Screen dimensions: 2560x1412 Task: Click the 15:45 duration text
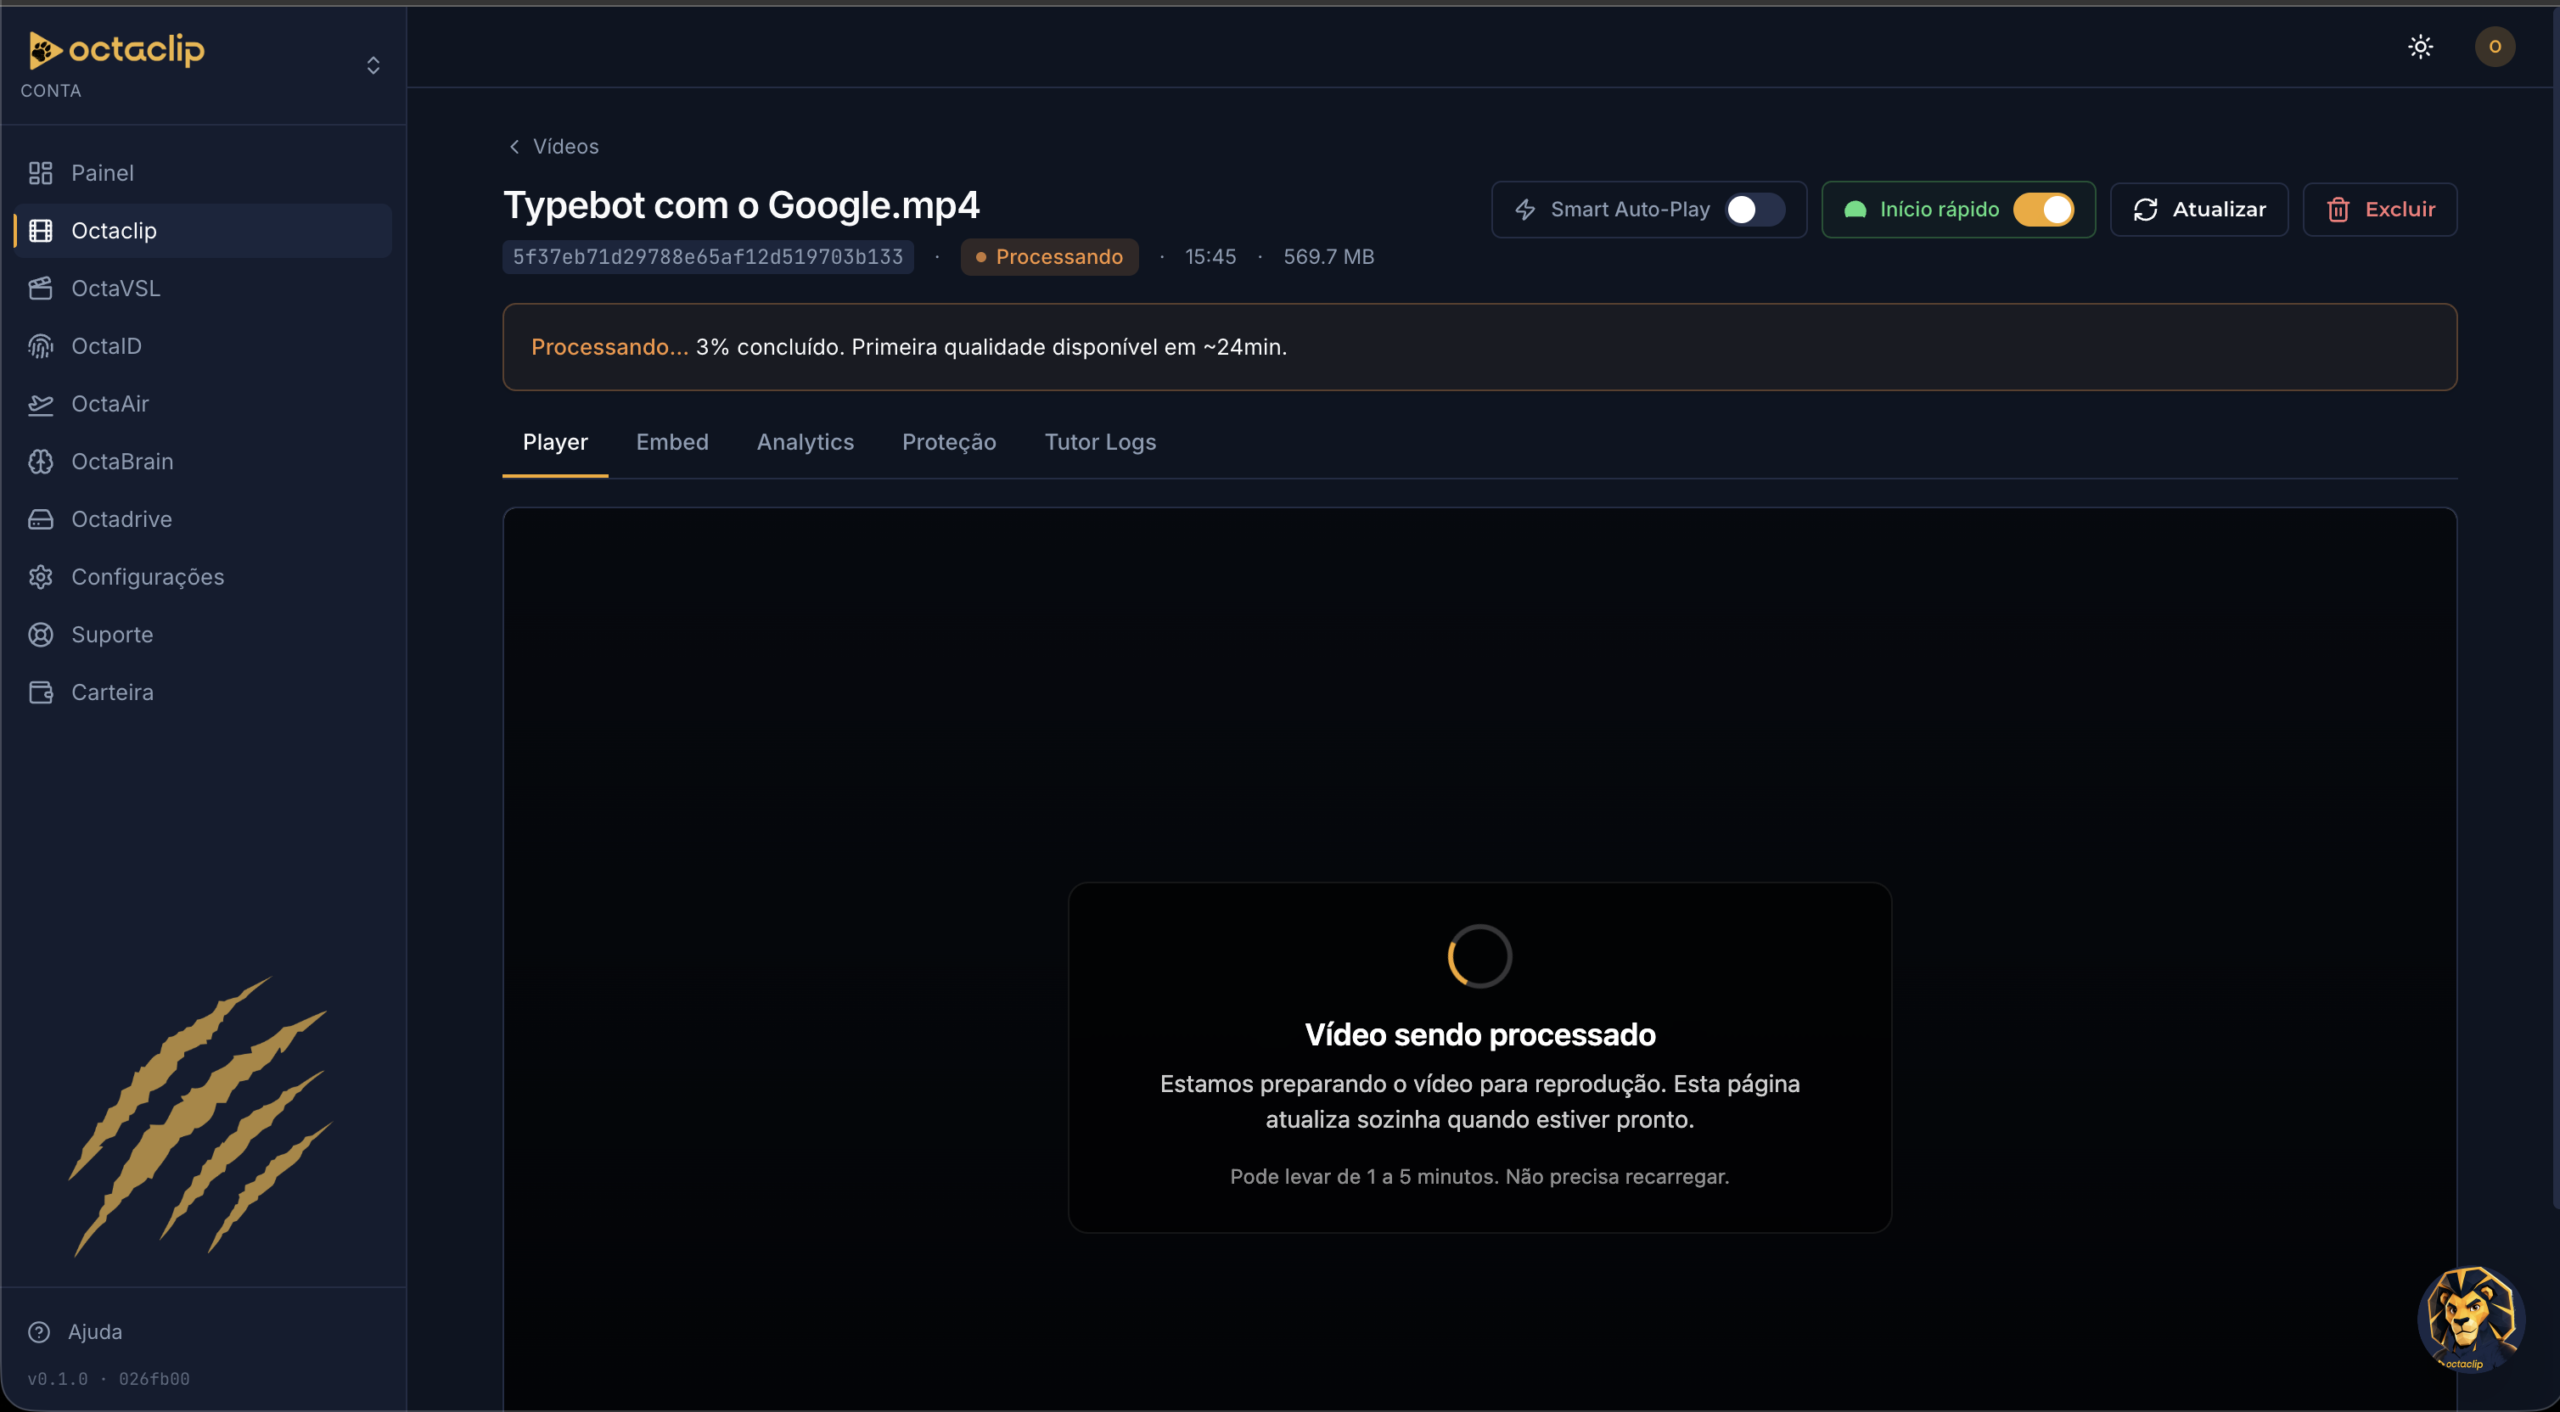click(1210, 257)
